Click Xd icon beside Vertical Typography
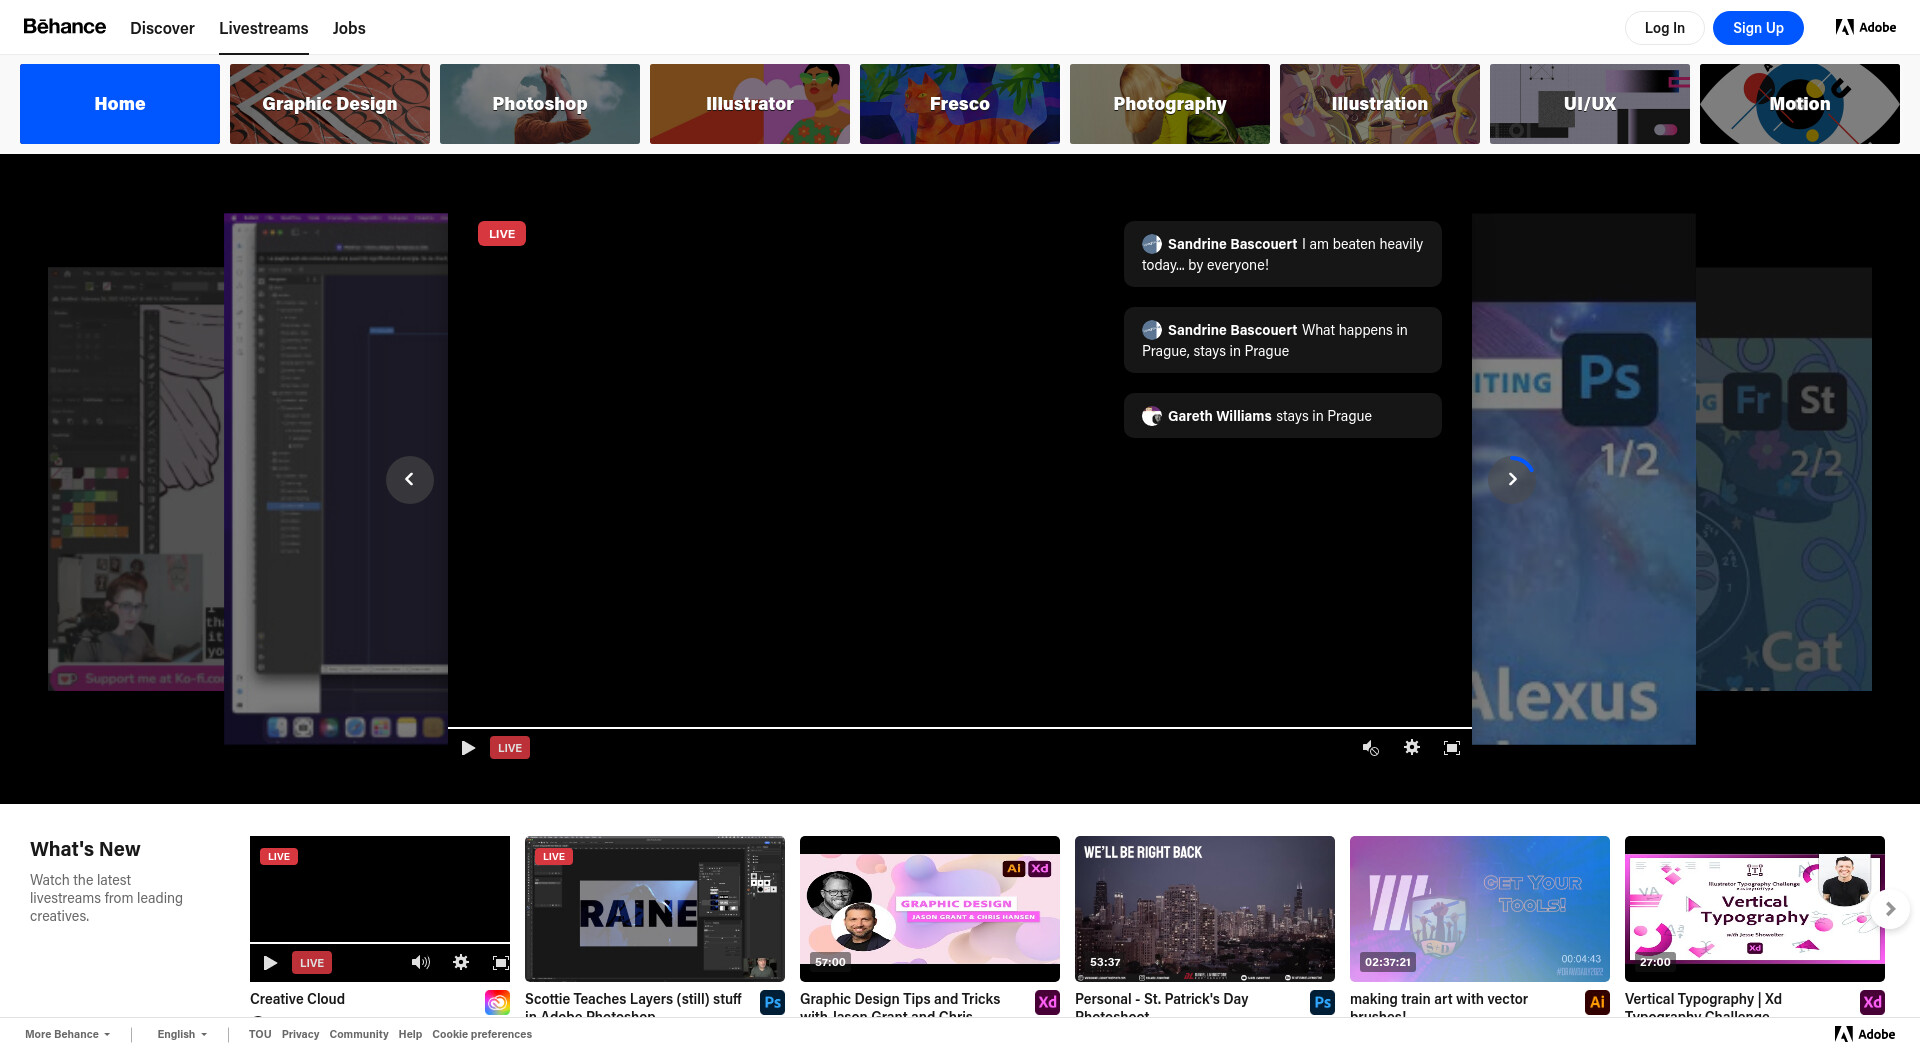 1872,1002
